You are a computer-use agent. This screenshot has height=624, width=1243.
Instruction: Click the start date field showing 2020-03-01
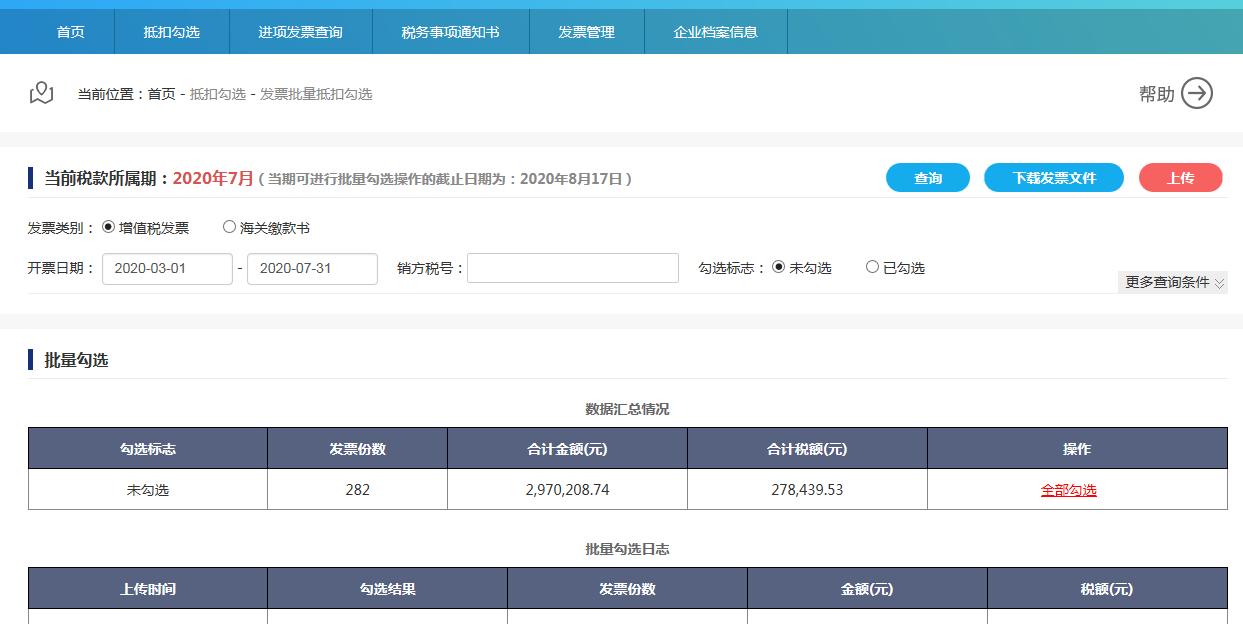tap(167, 267)
